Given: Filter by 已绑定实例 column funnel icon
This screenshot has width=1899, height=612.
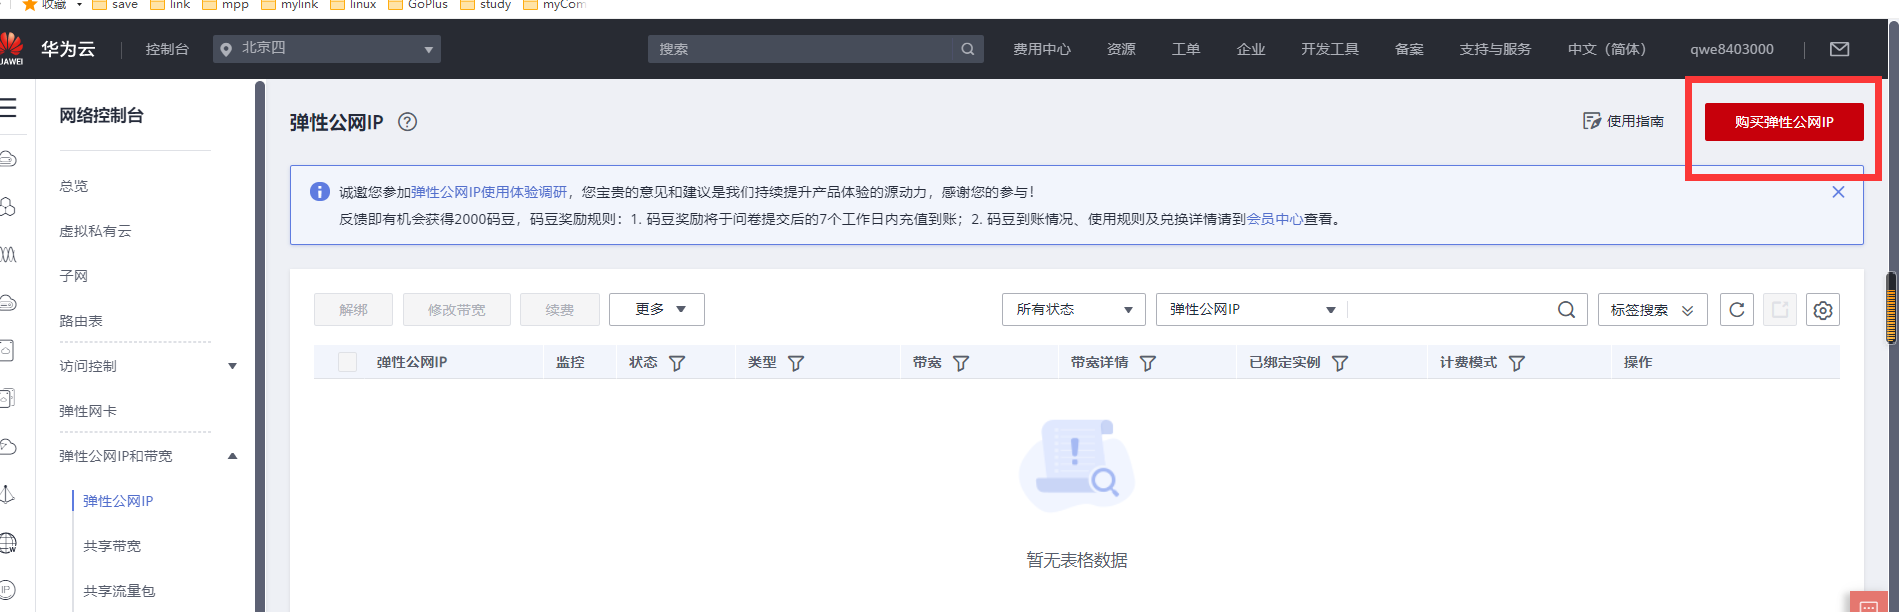Looking at the screenshot, I should [x=1340, y=363].
